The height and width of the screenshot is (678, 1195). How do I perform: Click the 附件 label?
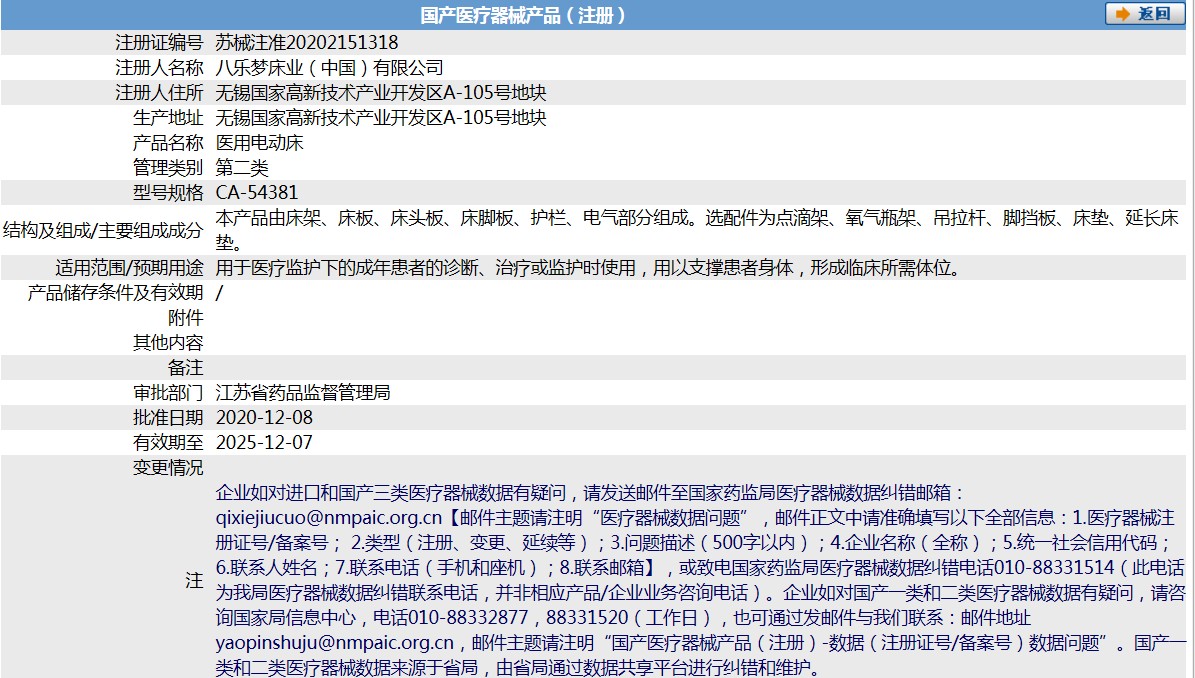(x=186, y=318)
